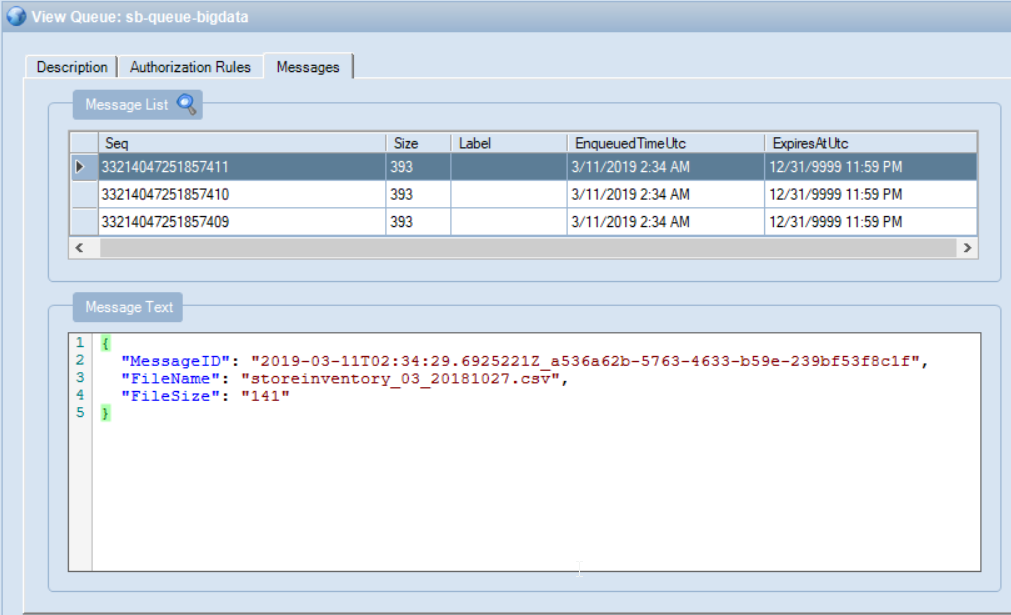The height and width of the screenshot is (615, 1011).
Task: Click the globe icon in View Queue title
Action: click(x=15, y=16)
